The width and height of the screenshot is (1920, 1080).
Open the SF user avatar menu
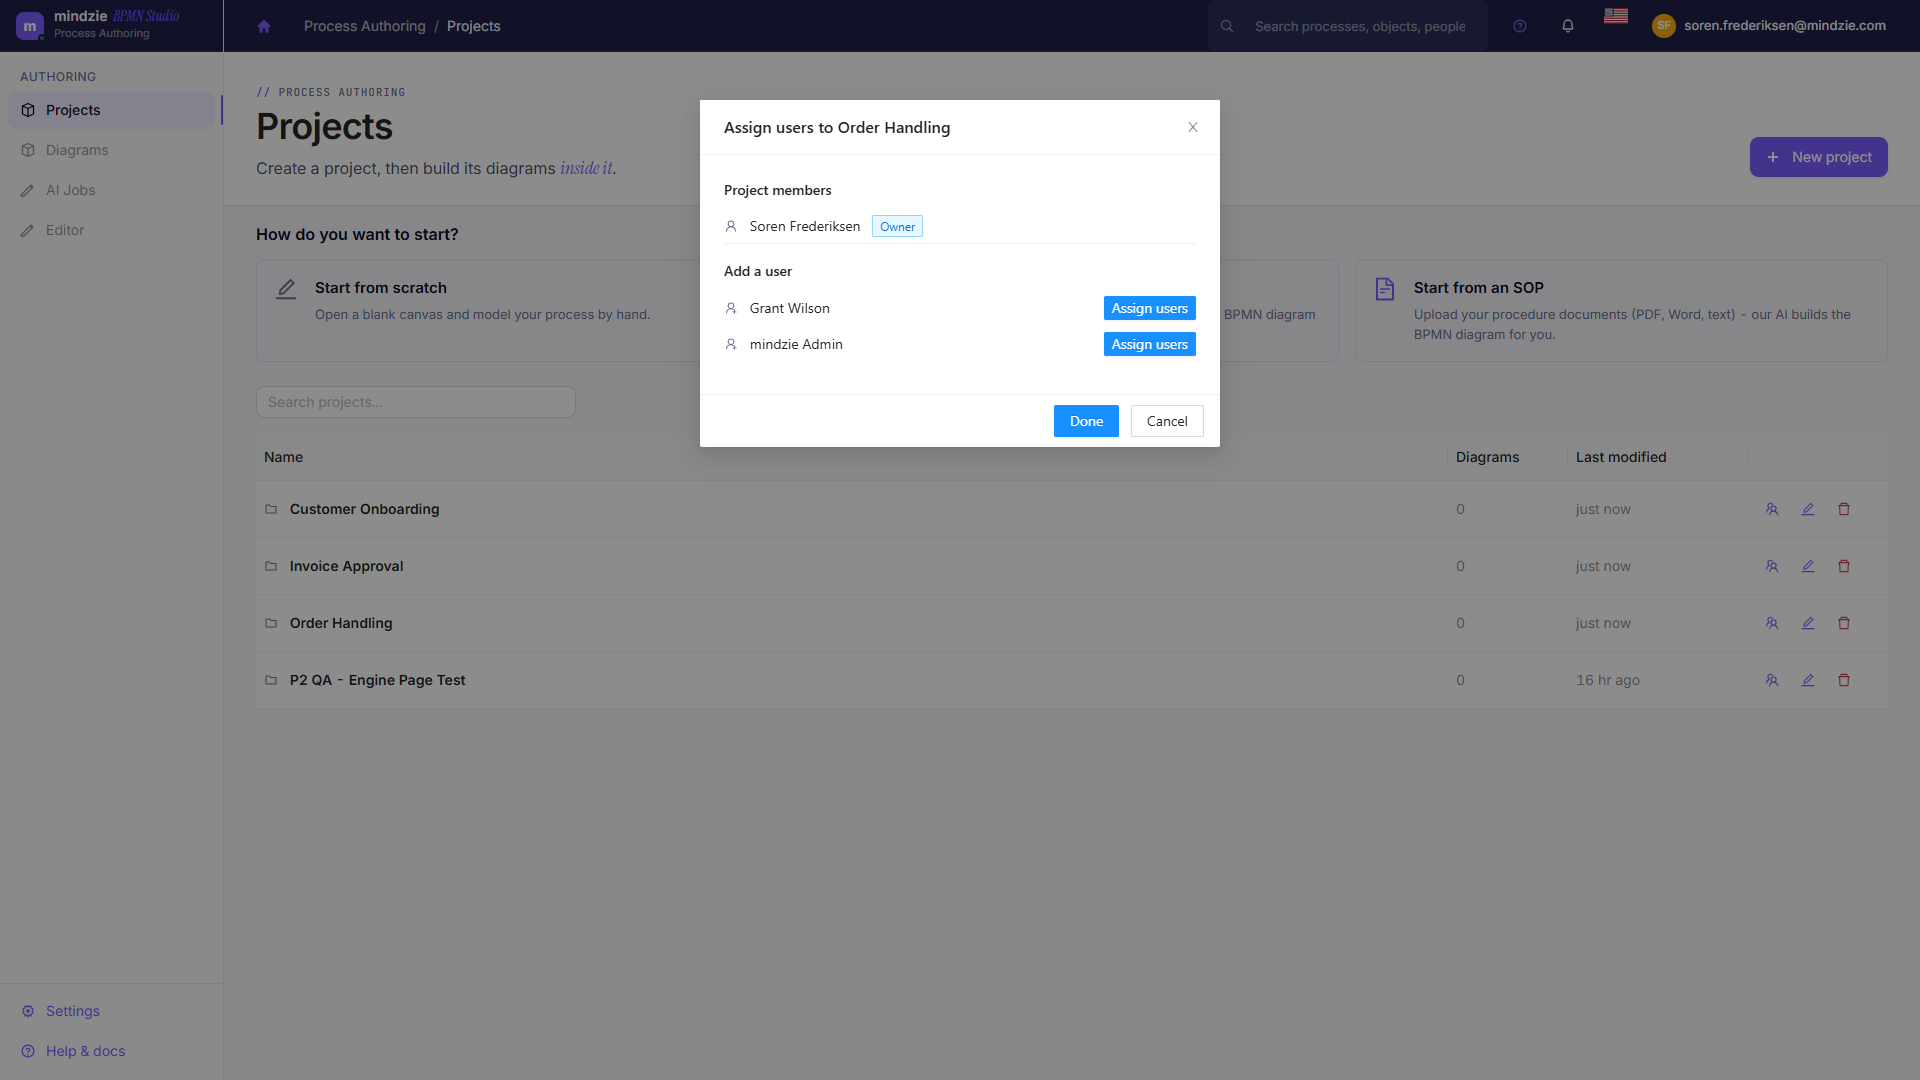(x=1664, y=26)
